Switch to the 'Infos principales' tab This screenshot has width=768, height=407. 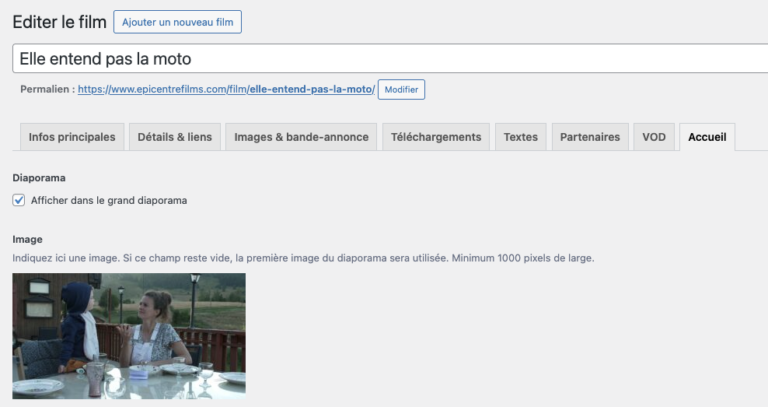[x=72, y=137]
